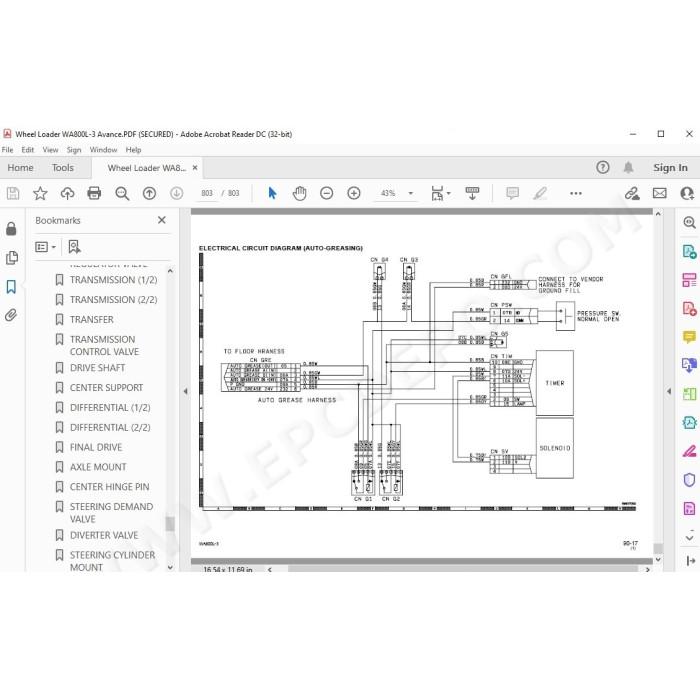Image resolution: width=700 pixels, height=700 pixels.
Task: Open the View menu
Action: [50, 150]
